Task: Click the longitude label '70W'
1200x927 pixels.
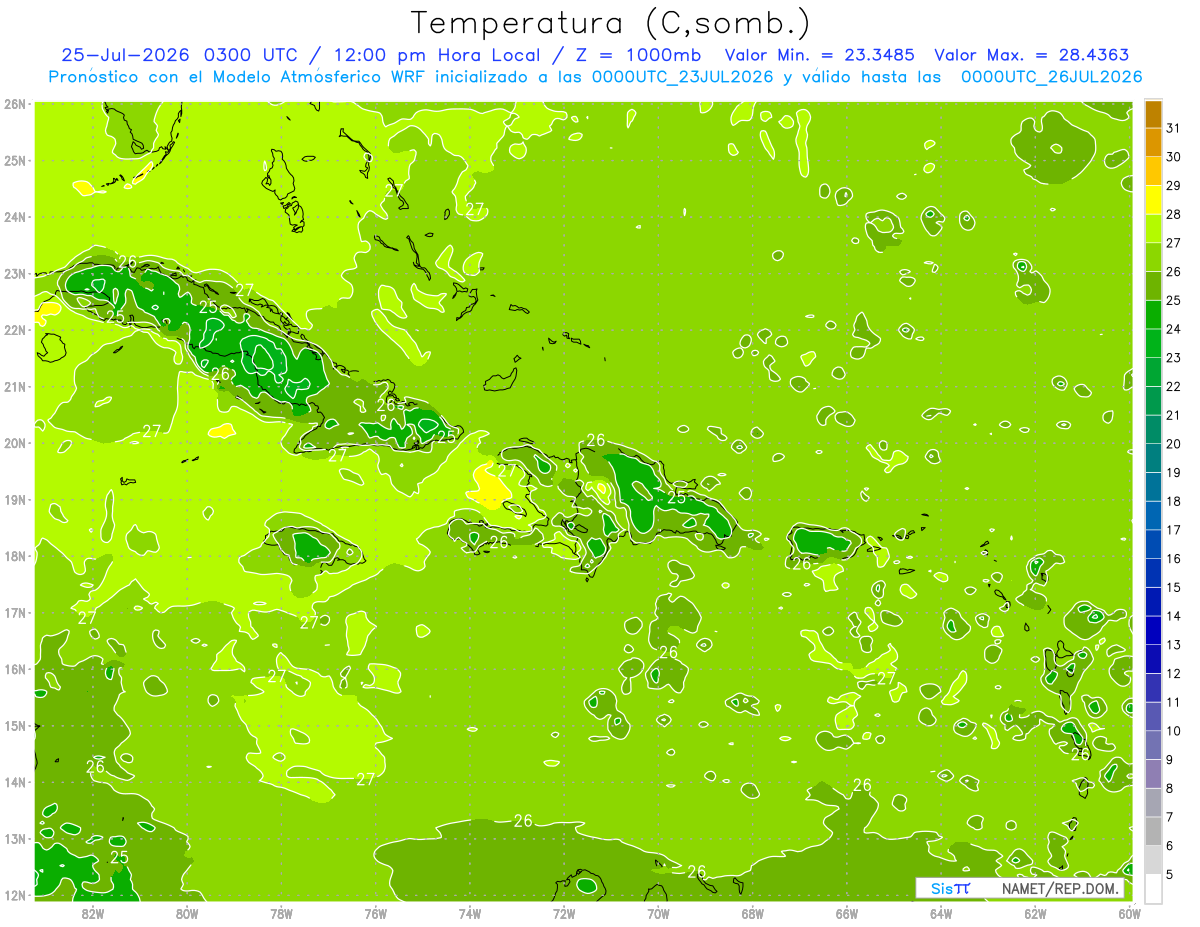Action: (x=658, y=913)
